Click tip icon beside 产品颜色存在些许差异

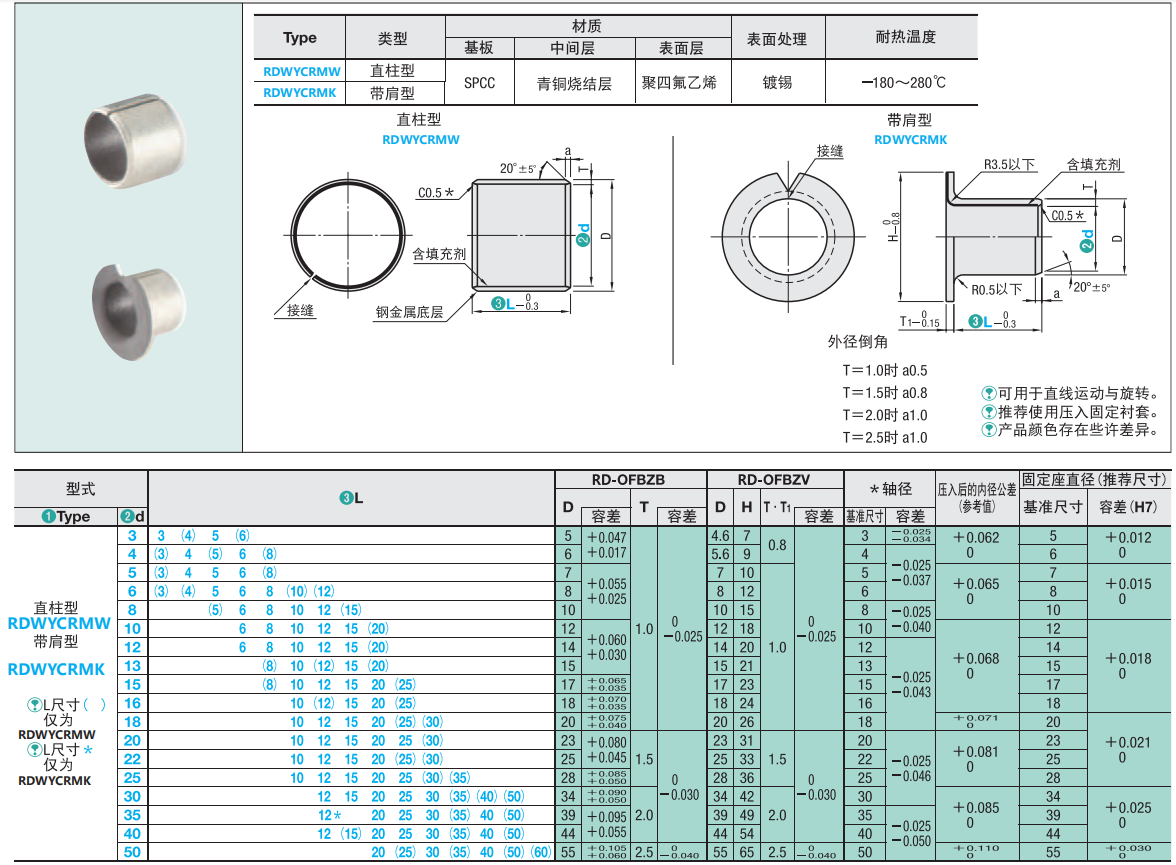click(989, 430)
